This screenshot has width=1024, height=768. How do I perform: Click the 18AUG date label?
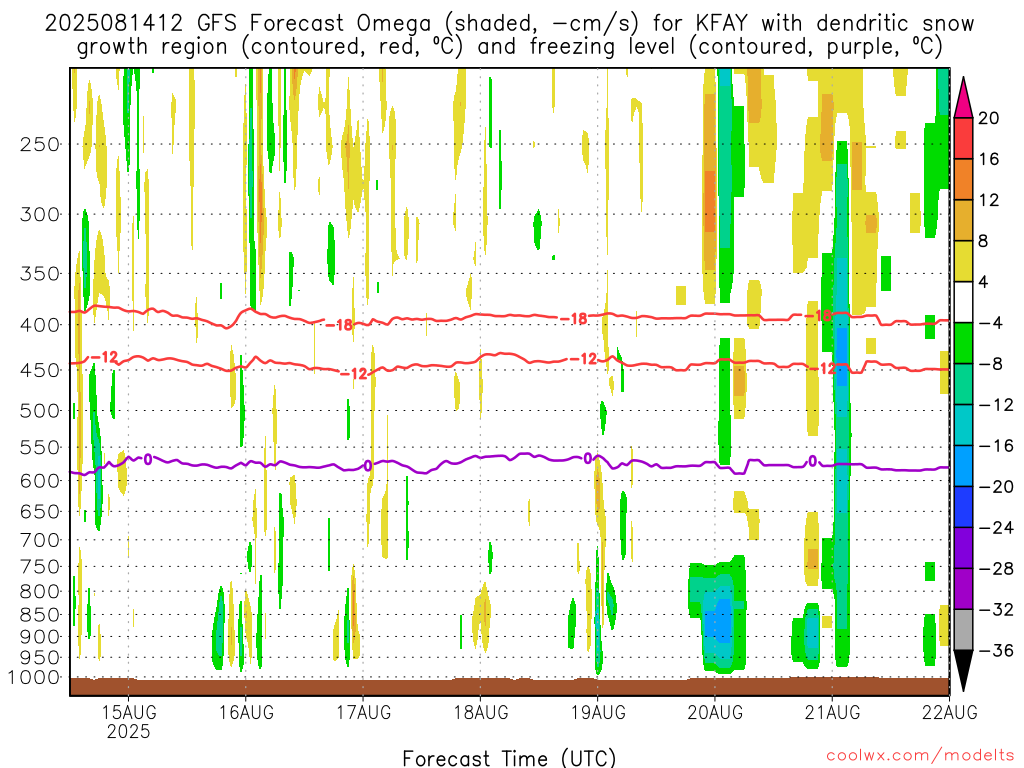point(481,712)
